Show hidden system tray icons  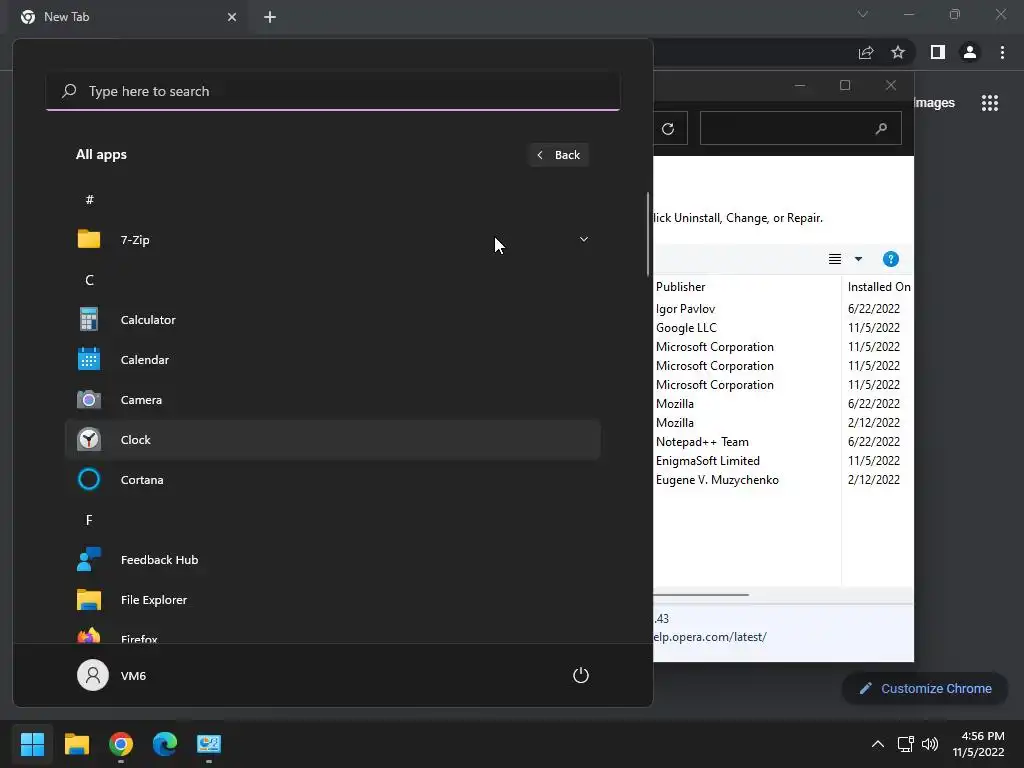[x=878, y=744]
